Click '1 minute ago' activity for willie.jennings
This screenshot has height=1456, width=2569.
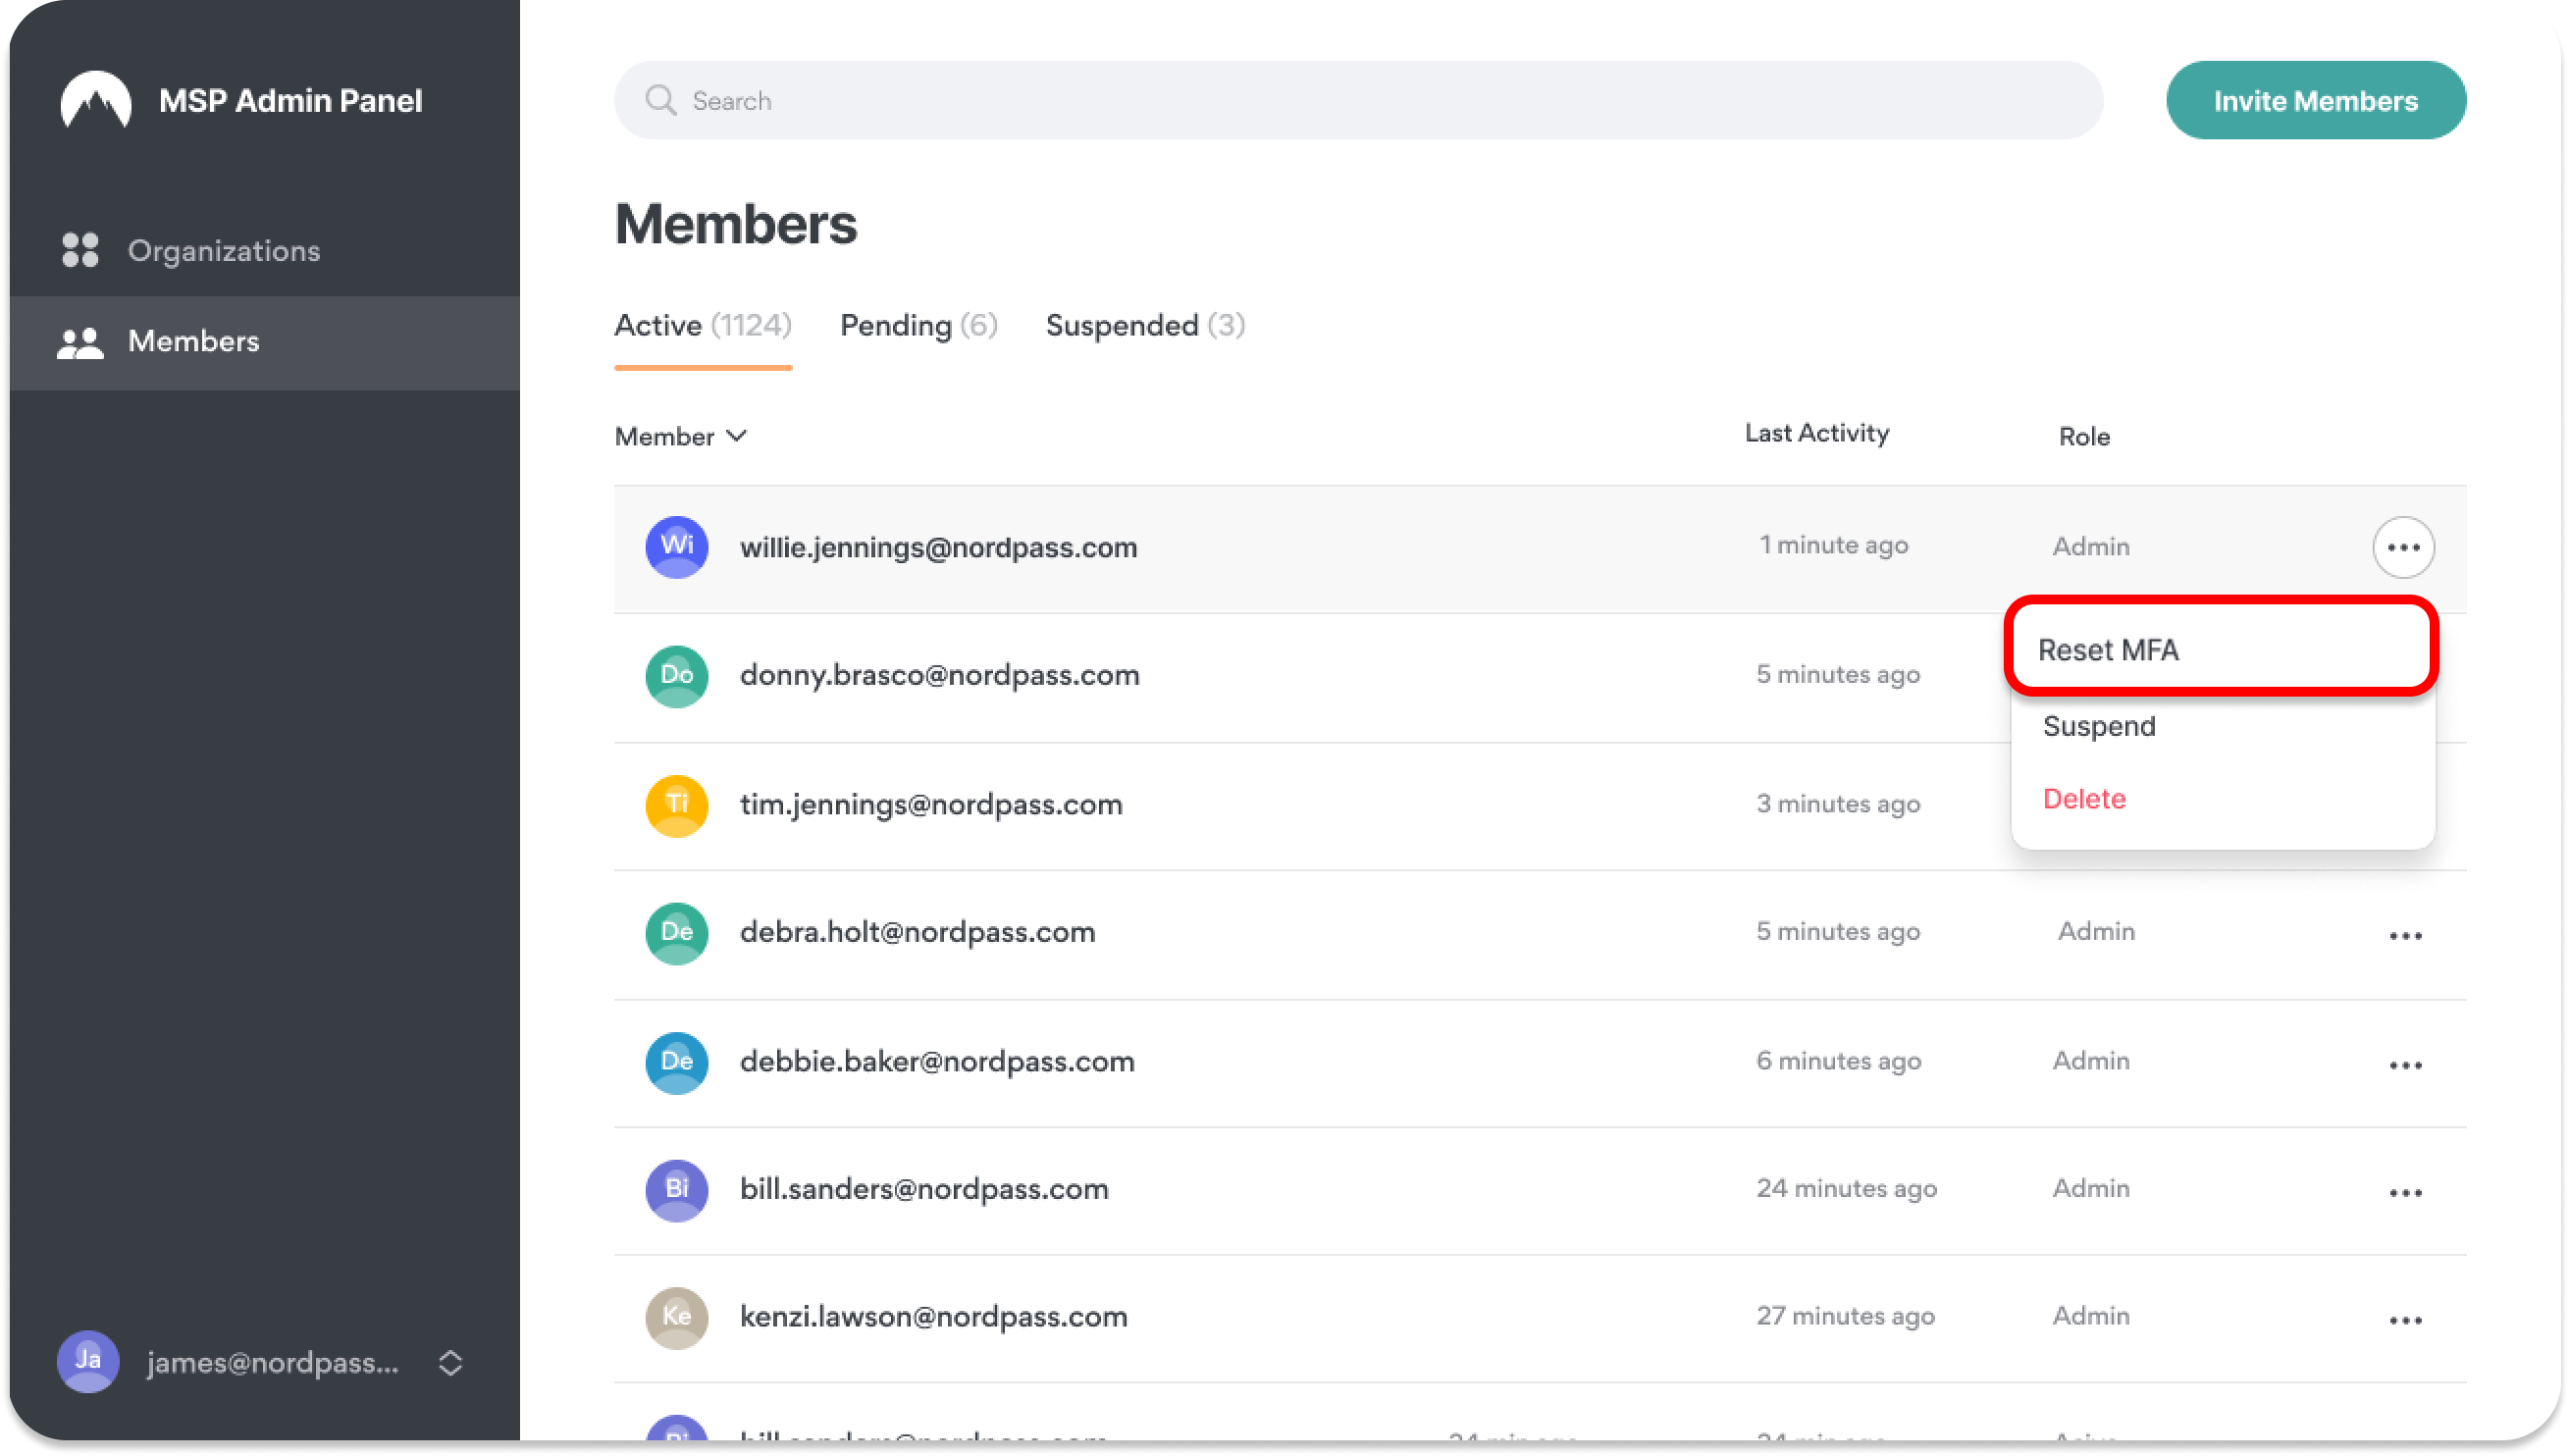1833,546
